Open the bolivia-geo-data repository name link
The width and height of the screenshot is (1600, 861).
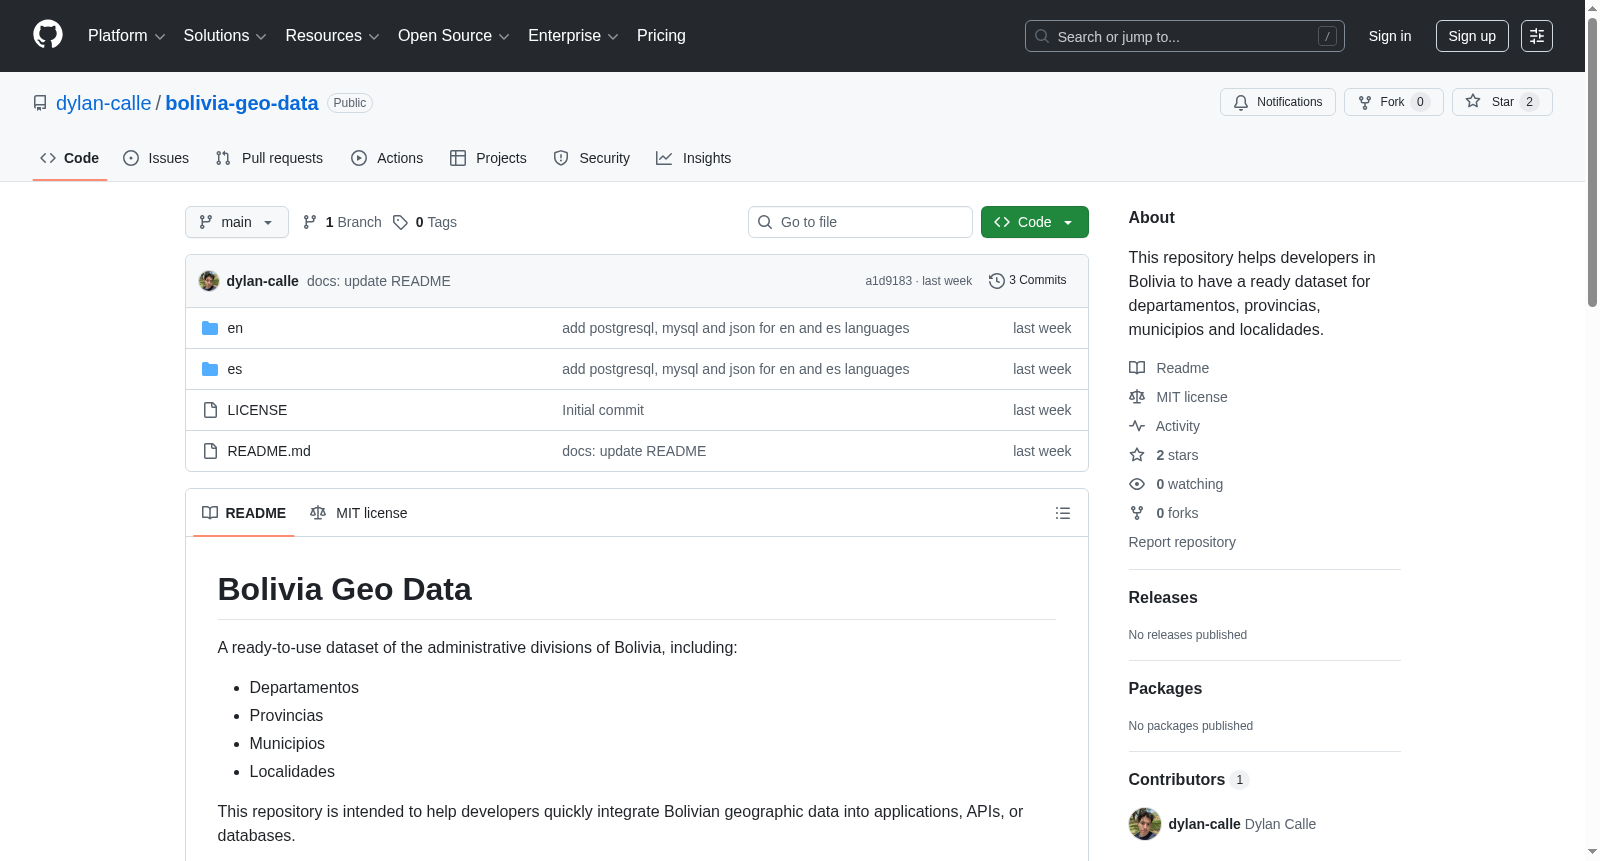tap(242, 103)
